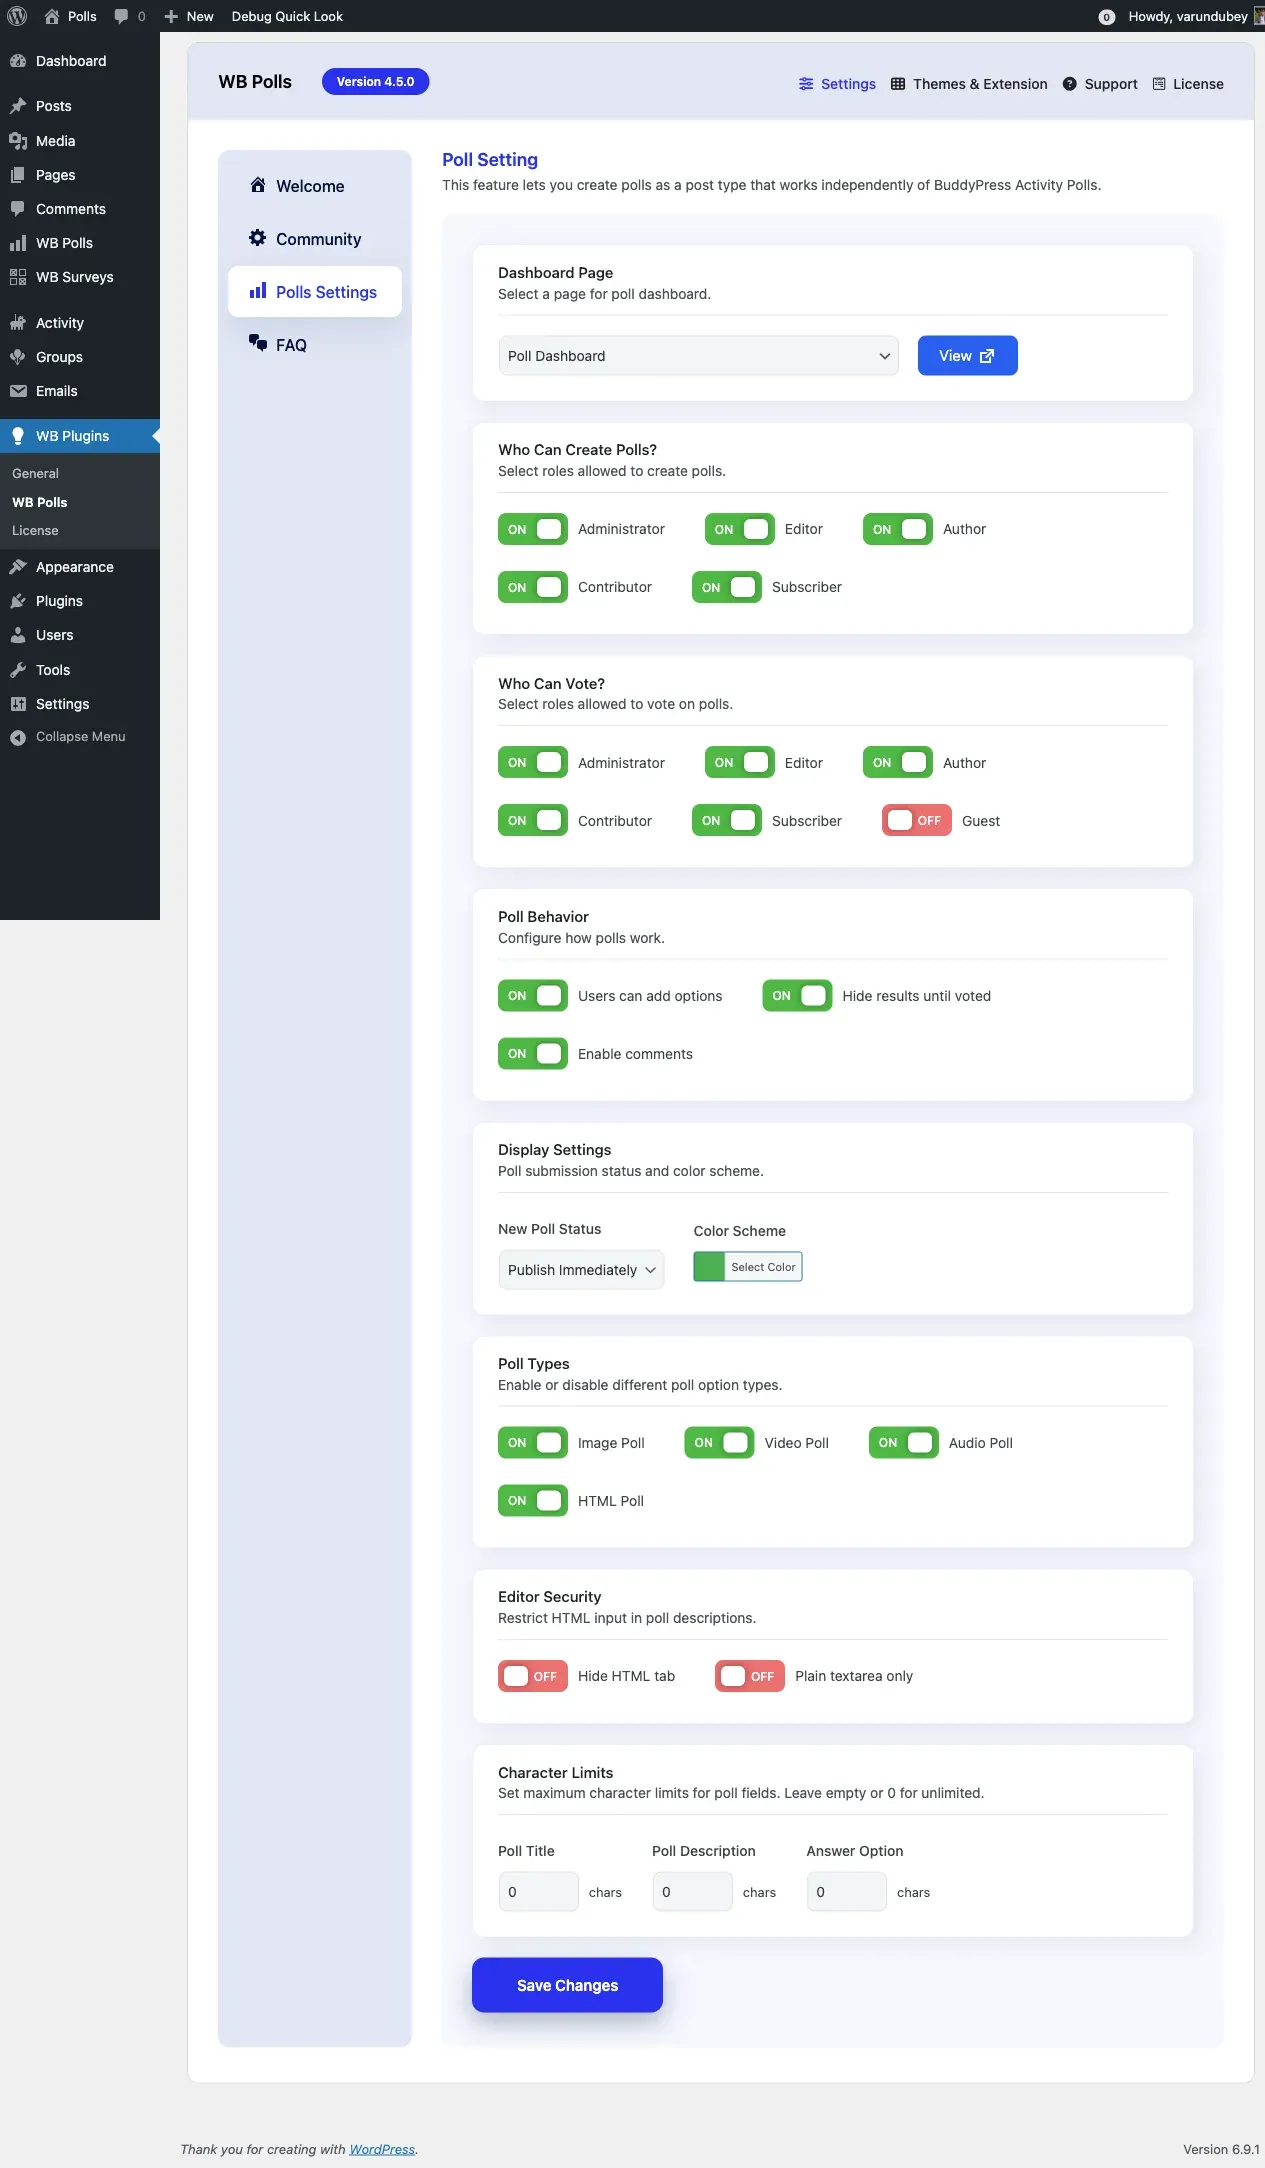1265x2168 pixels.
Task: Toggle Editor under Who Can Vote
Action: click(x=740, y=762)
